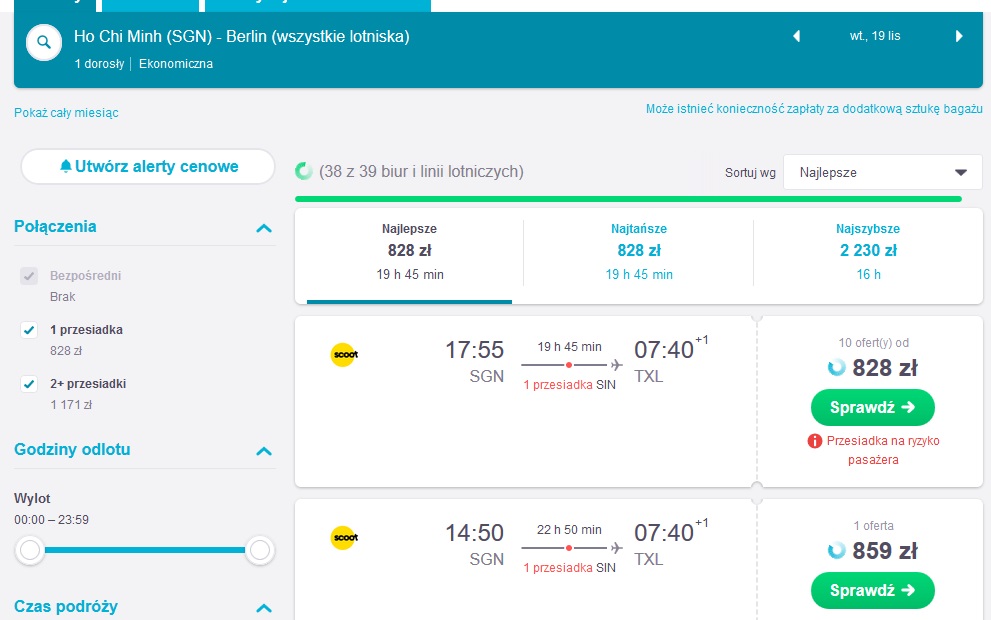
Task: Go to previous day arrow
Action: tap(796, 36)
